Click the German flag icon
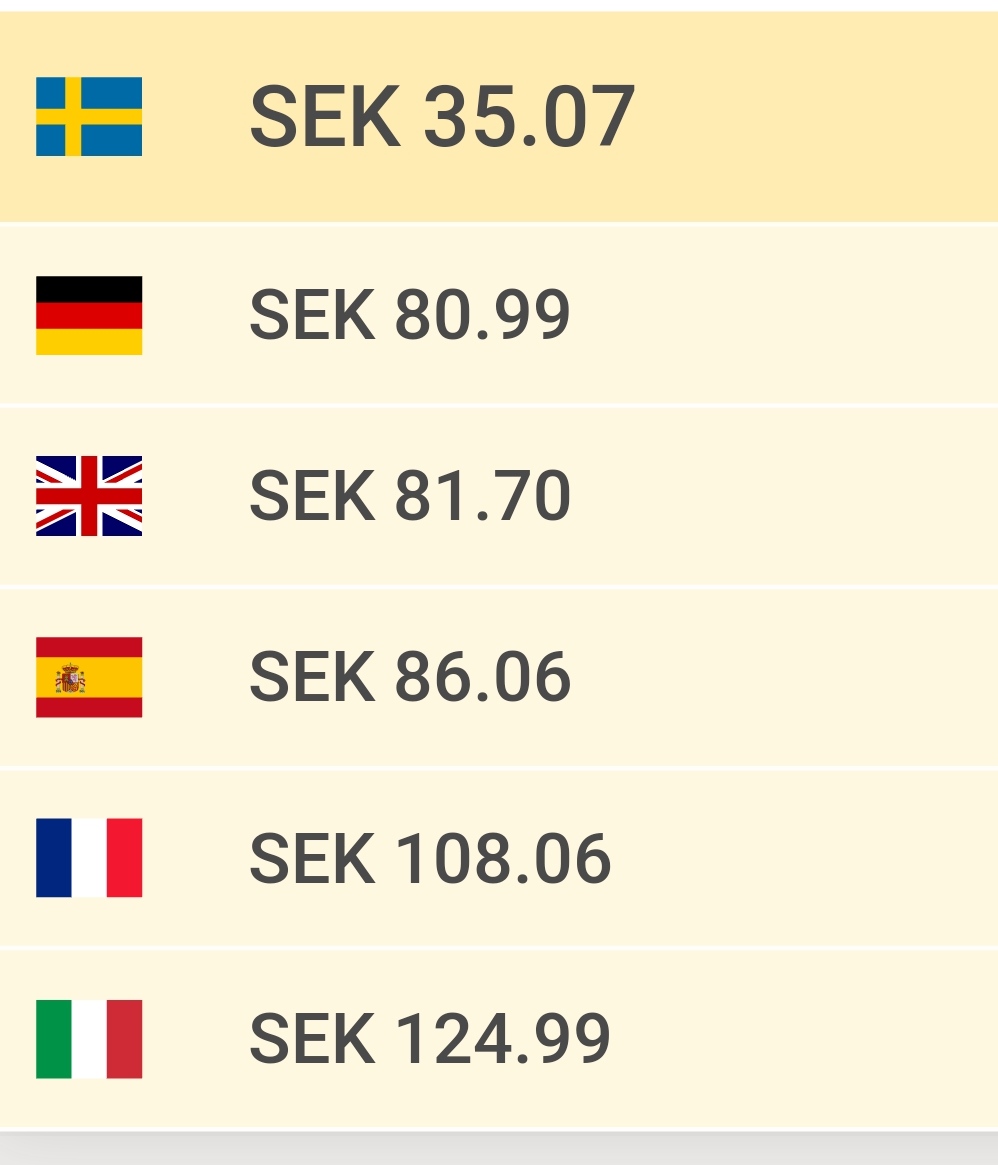 pyautogui.click(x=89, y=315)
